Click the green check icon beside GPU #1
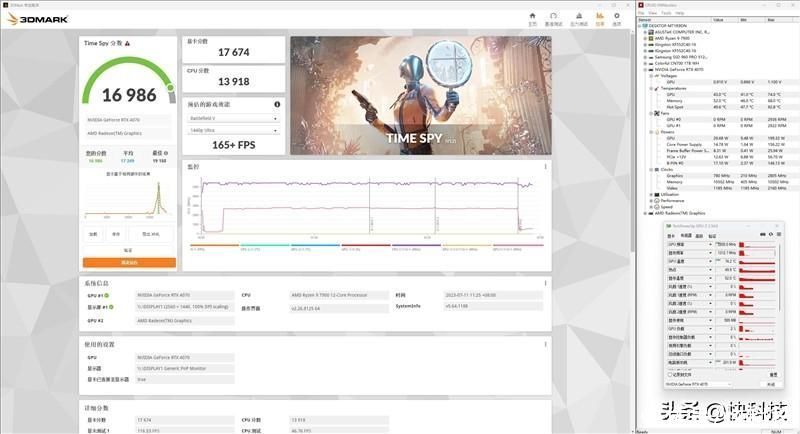800x434 pixels. point(107,295)
